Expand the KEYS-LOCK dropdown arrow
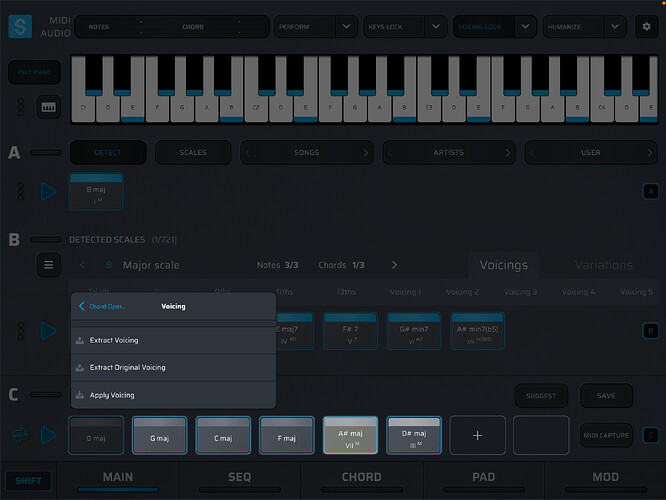The height and width of the screenshot is (500, 666). (436, 27)
